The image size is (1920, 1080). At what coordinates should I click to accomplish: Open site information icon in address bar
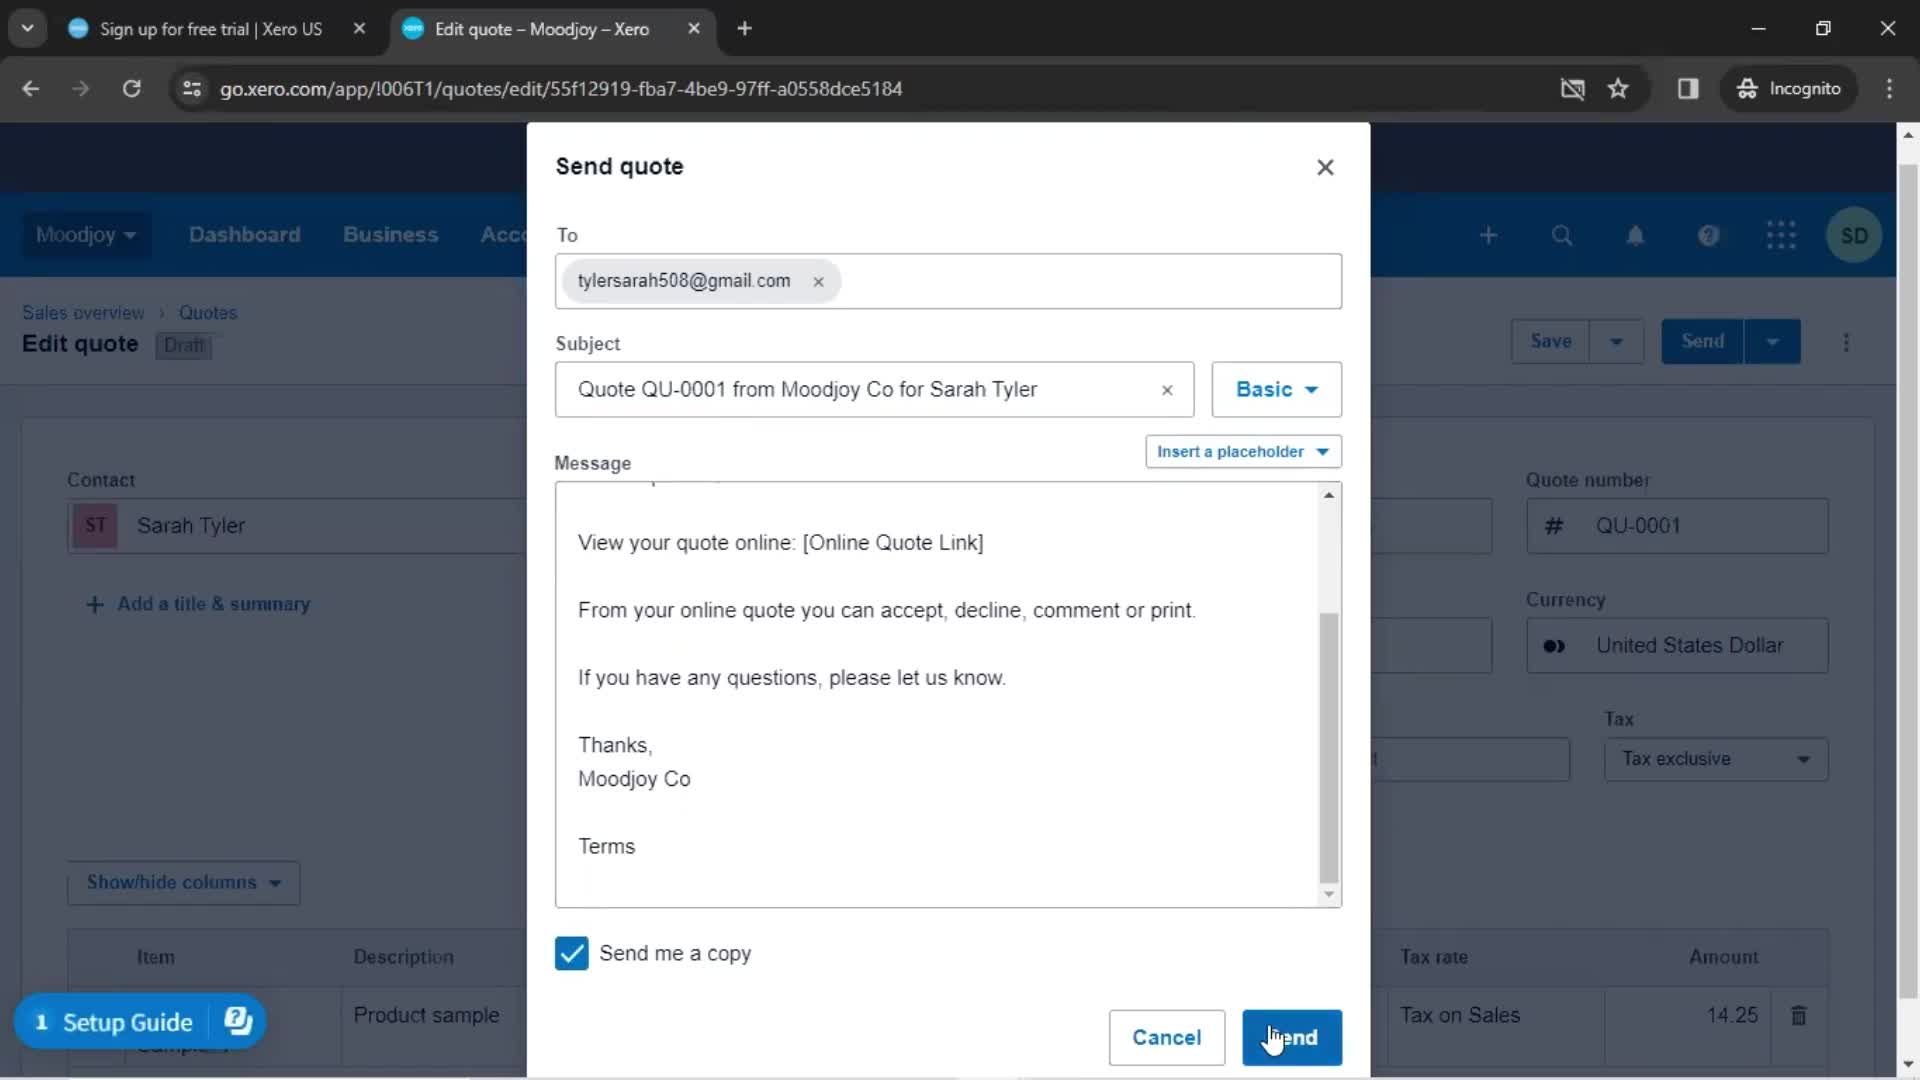[191, 89]
